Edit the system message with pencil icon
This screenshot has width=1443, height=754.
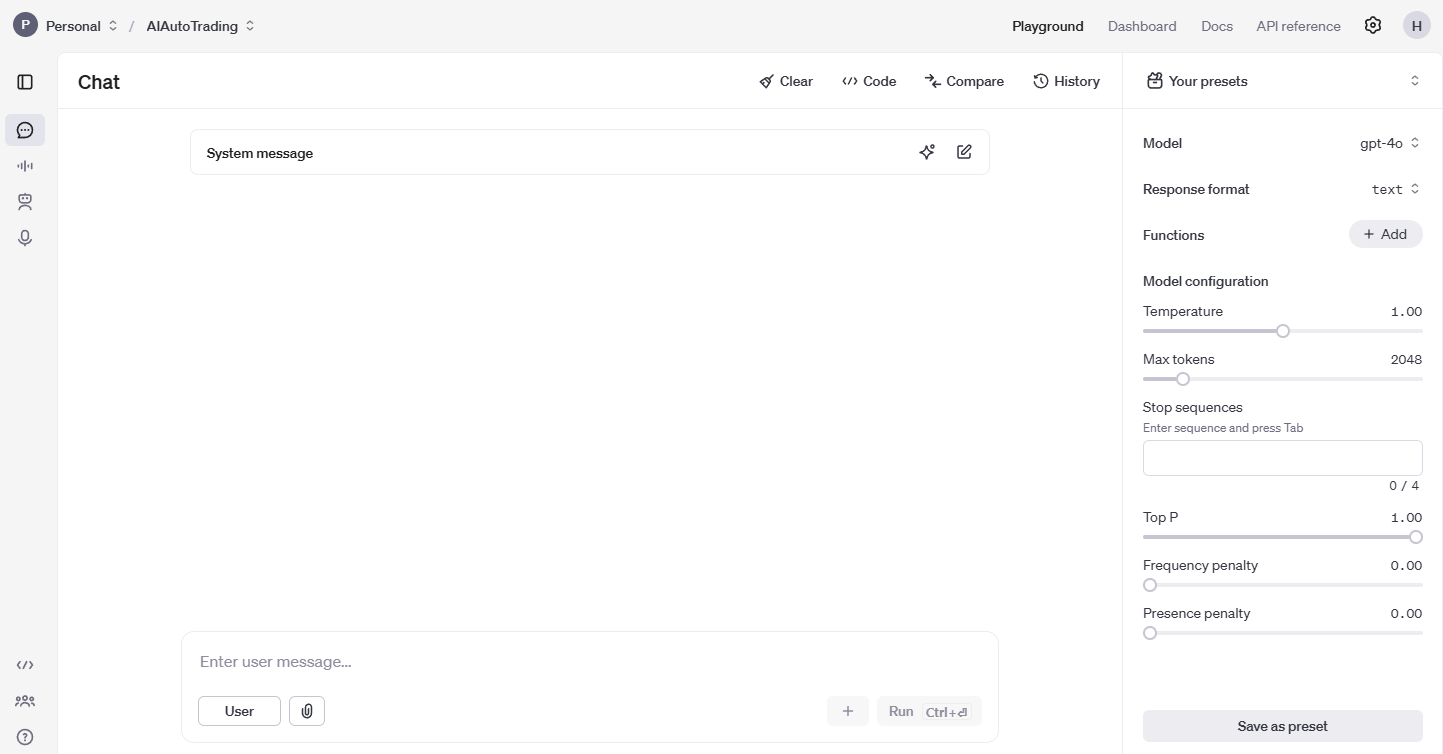tap(964, 152)
